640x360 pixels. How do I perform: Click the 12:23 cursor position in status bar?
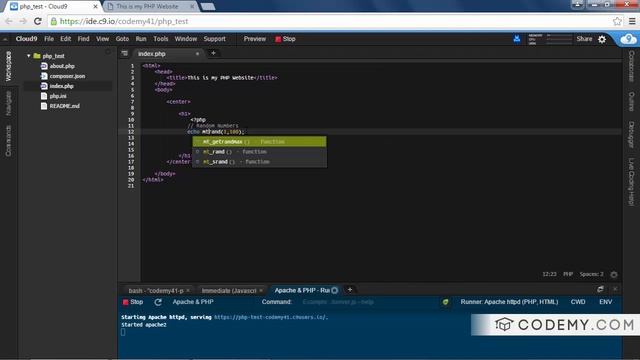point(549,274)
